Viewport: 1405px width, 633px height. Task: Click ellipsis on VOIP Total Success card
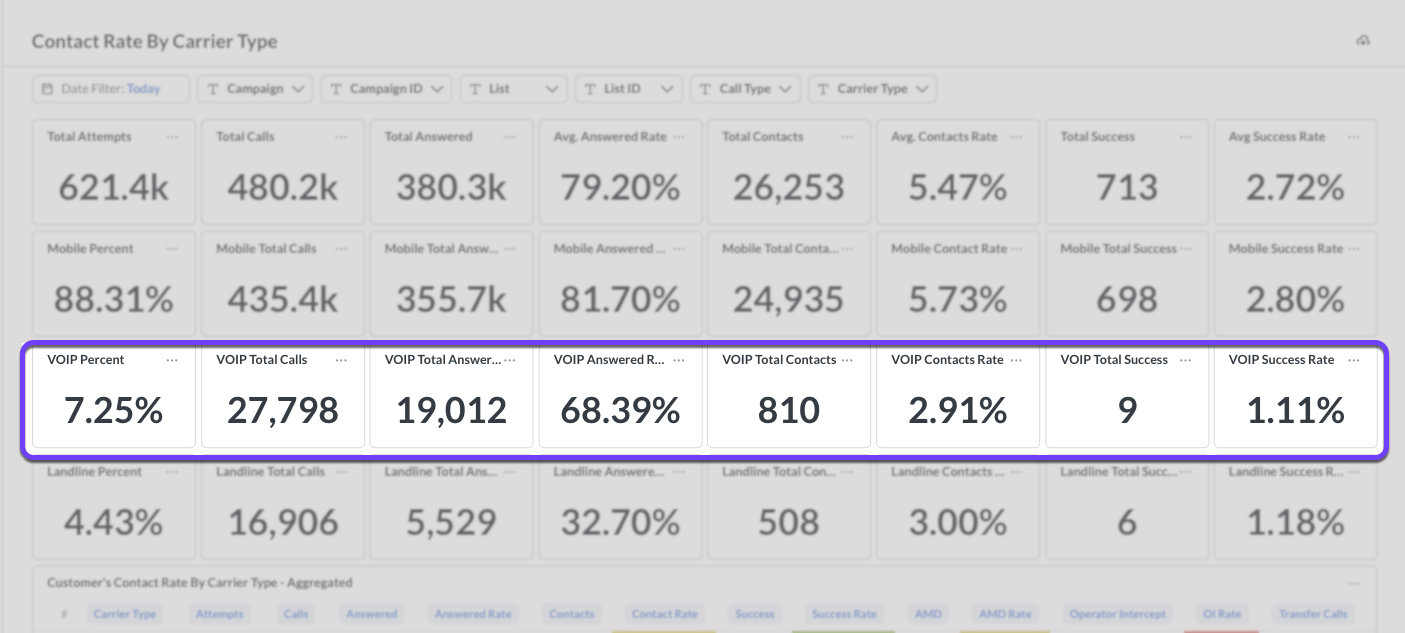pos(1185,360)
